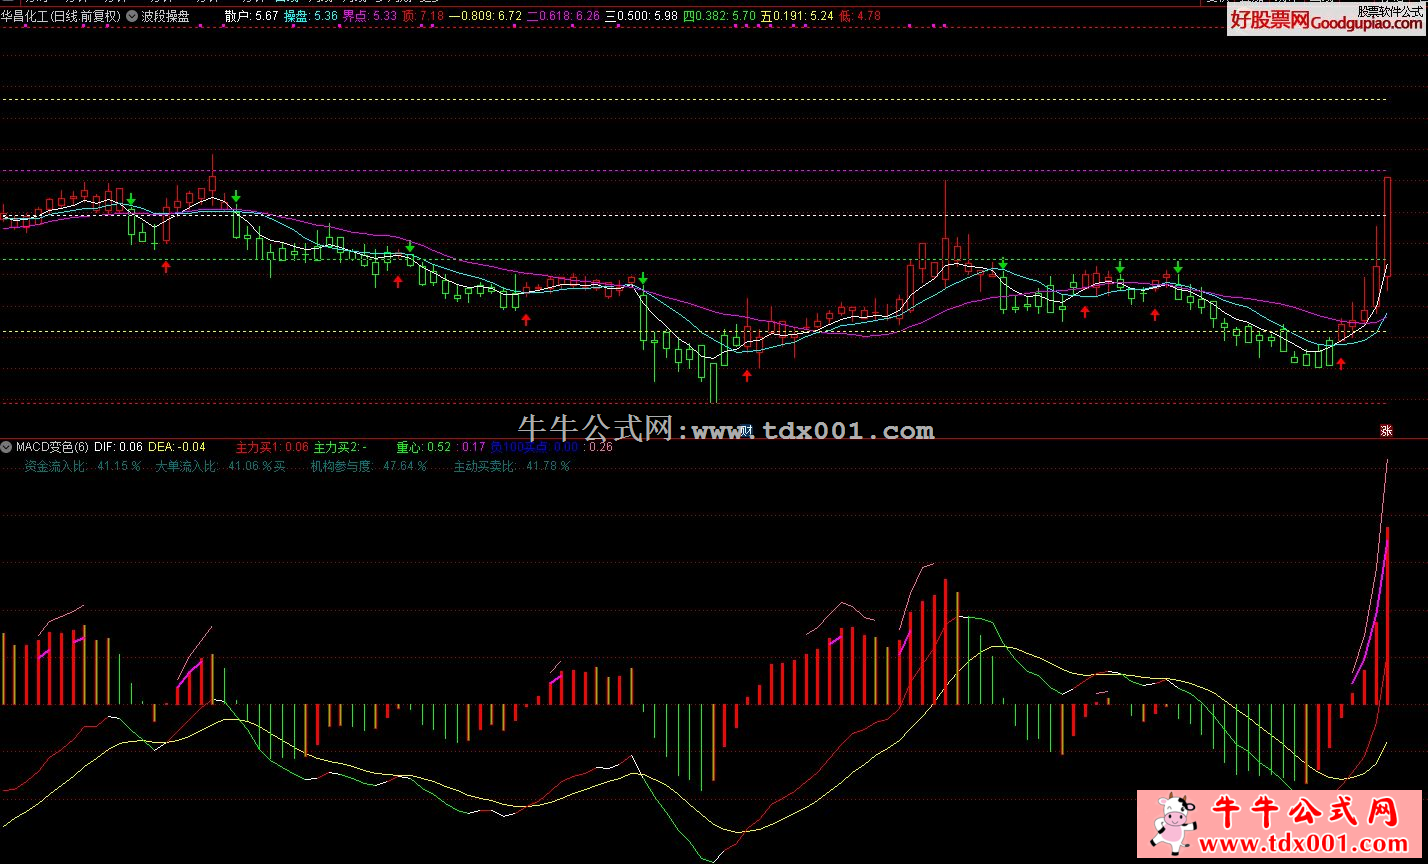Click the DEA: -0.04 readout
This screenshot has height=864, width=1428.
click(x=177, y=447)
